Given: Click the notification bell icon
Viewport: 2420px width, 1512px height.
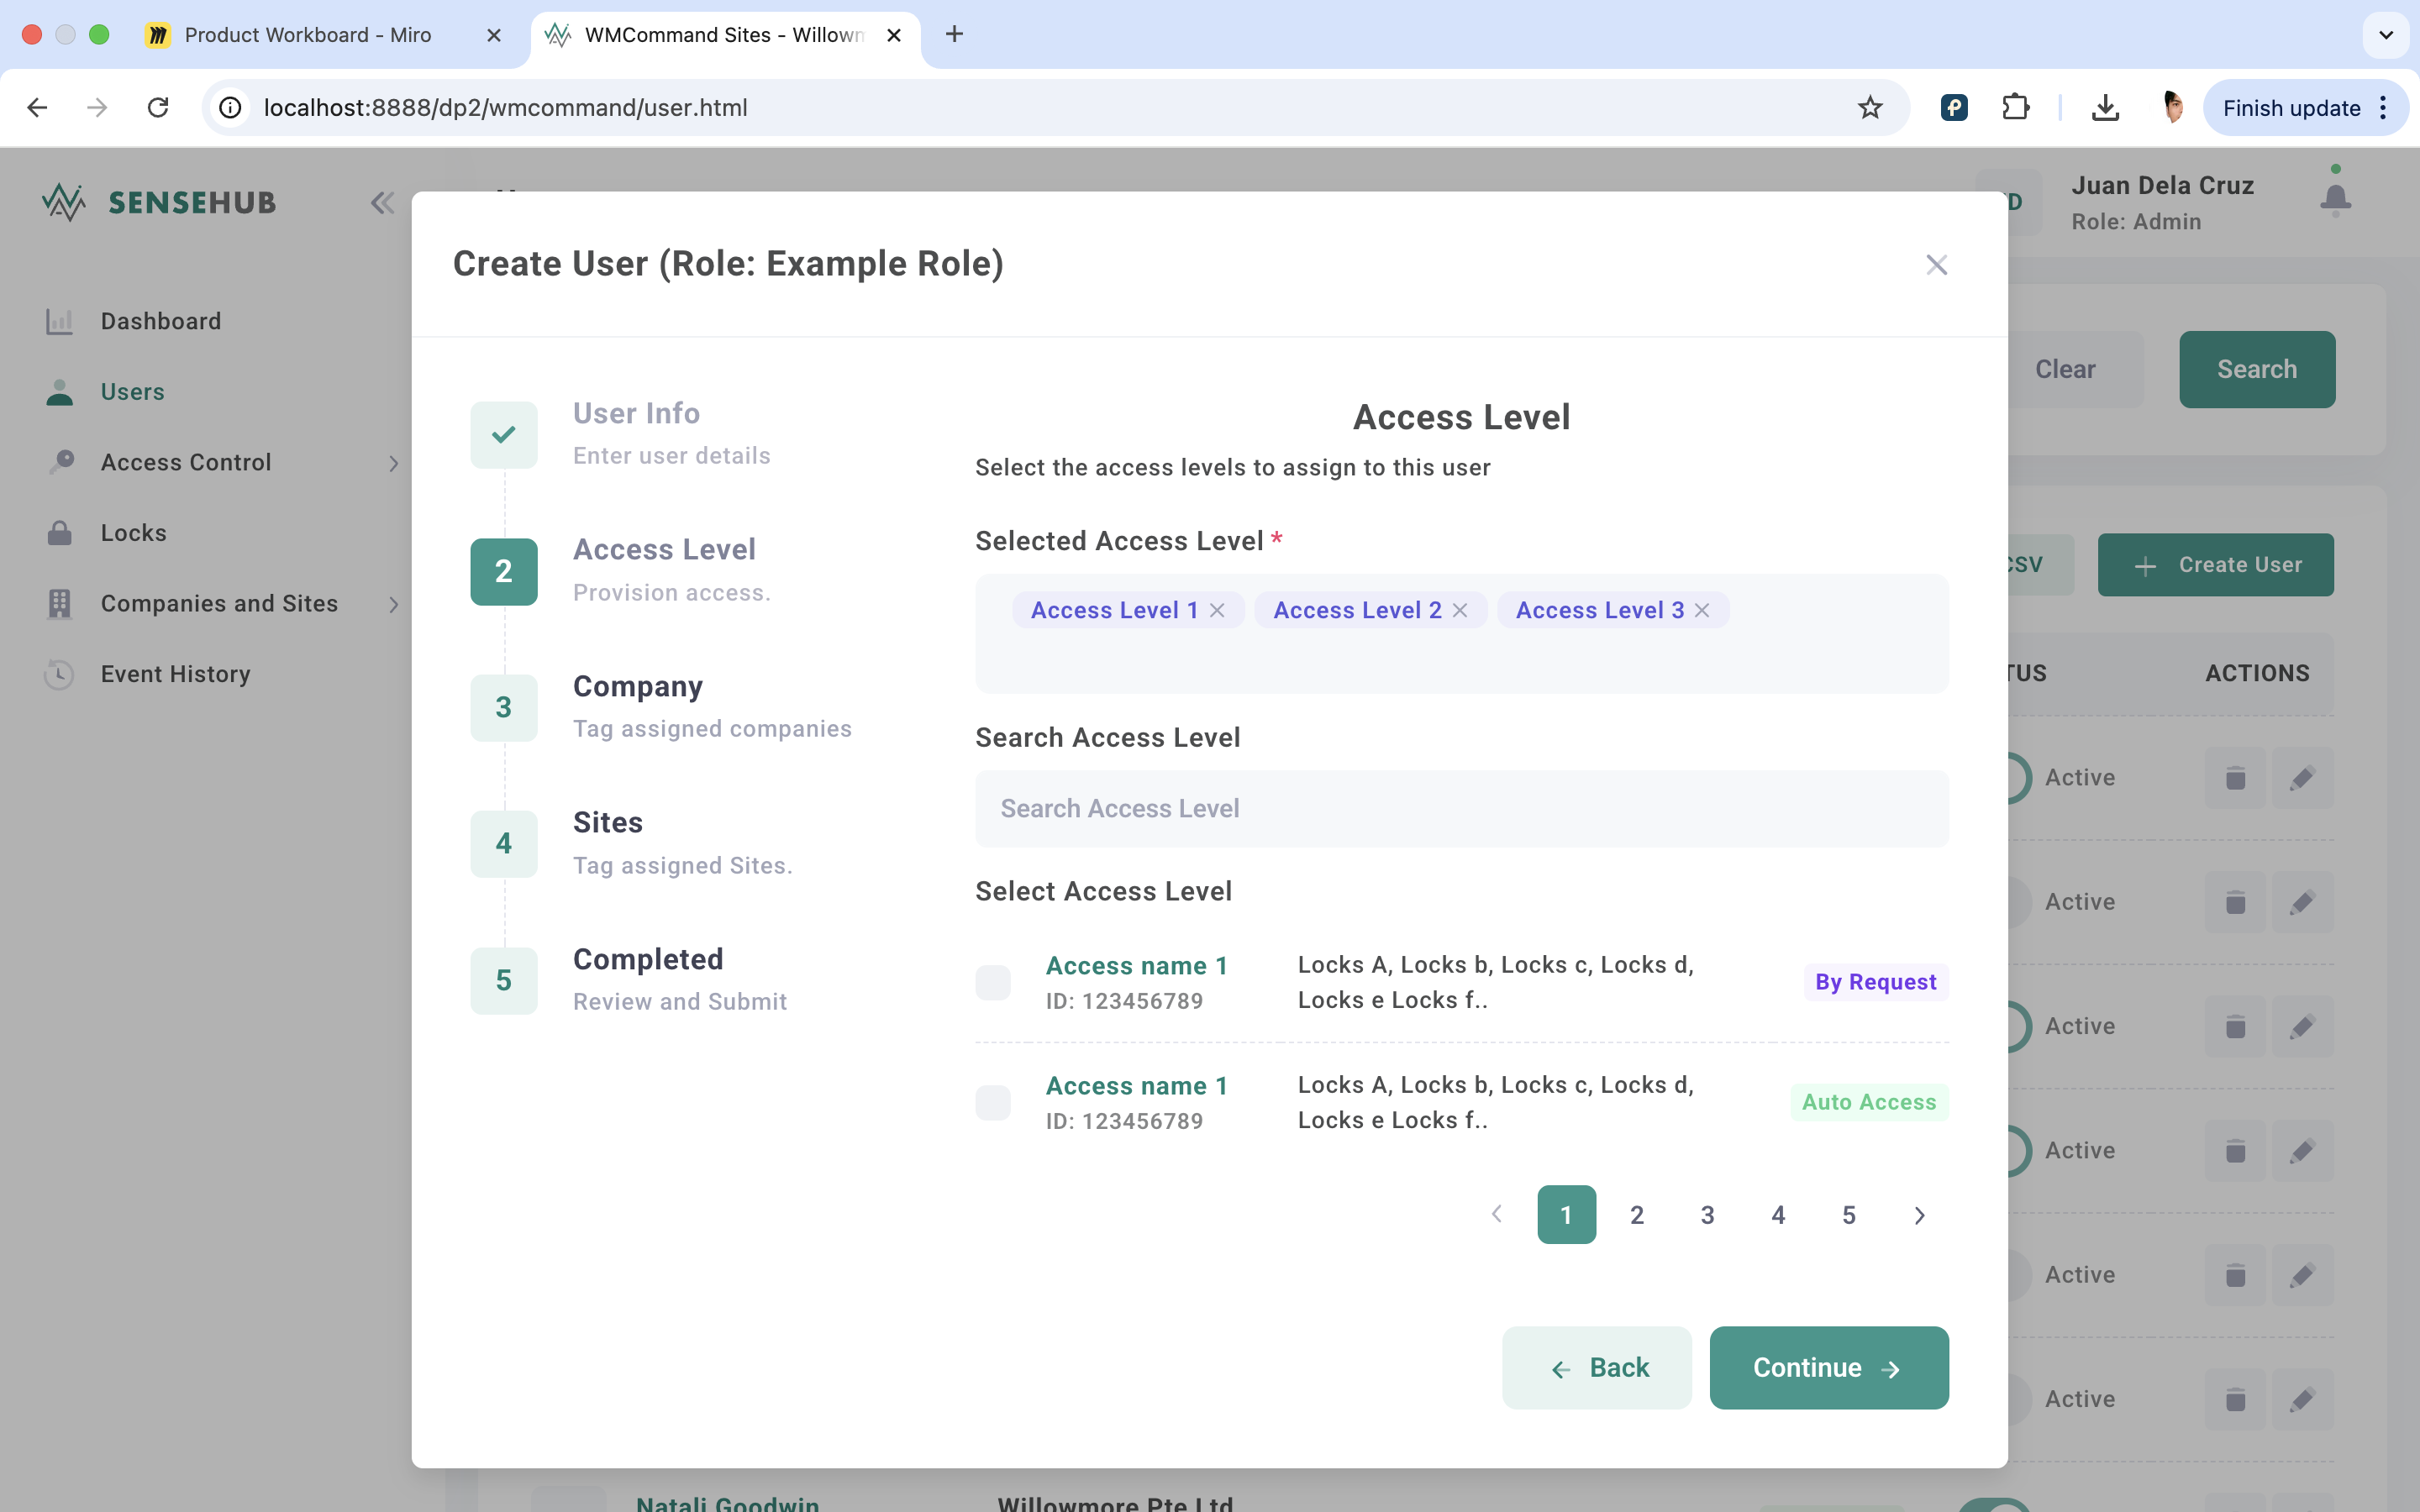Looking at the screenshot, I should 2335,198.
